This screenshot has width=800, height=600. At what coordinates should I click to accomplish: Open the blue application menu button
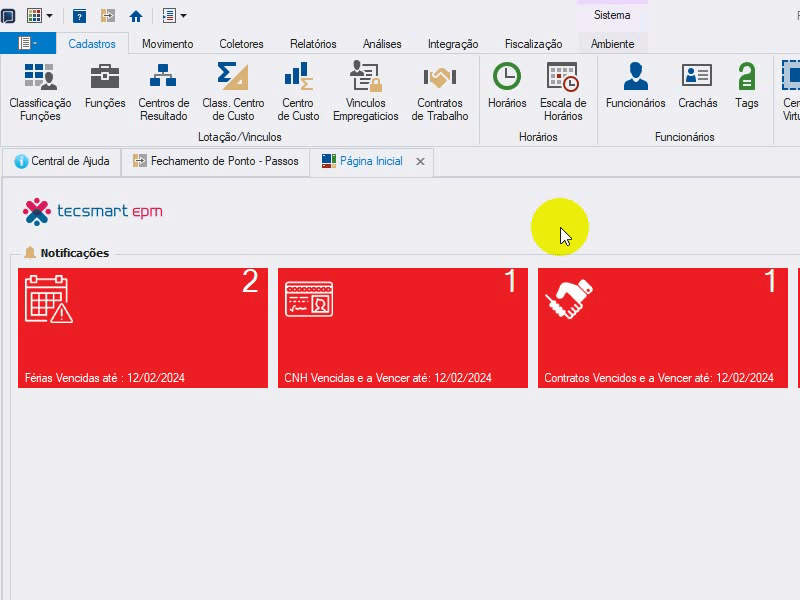[x=28, y=43]
